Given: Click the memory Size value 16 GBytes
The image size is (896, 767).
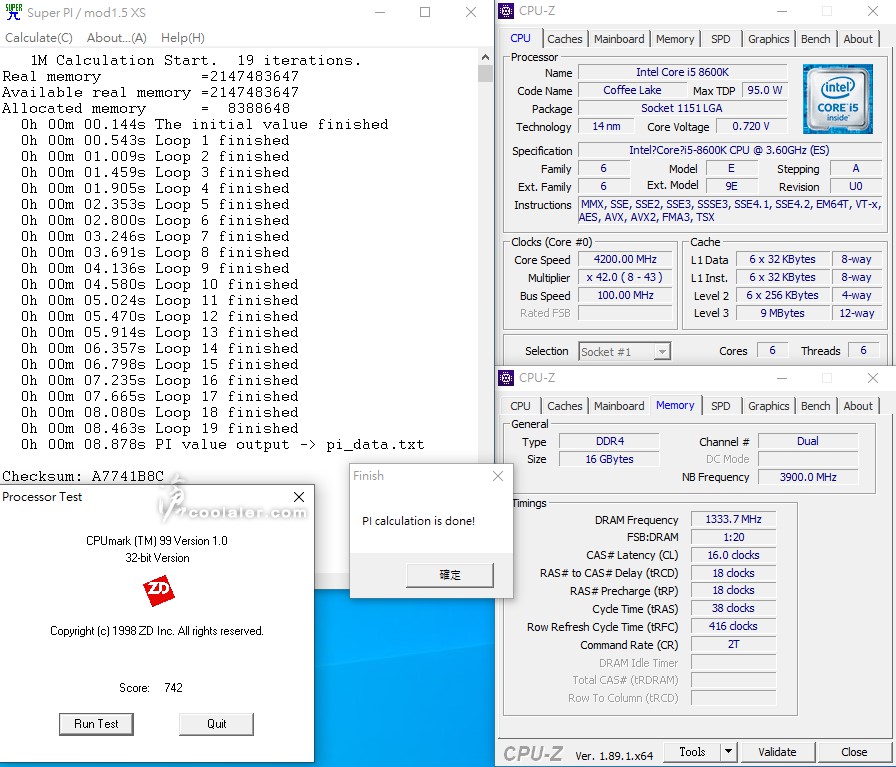Looking at the screenshot, I should pyautogui.click(x=609, y=459).
